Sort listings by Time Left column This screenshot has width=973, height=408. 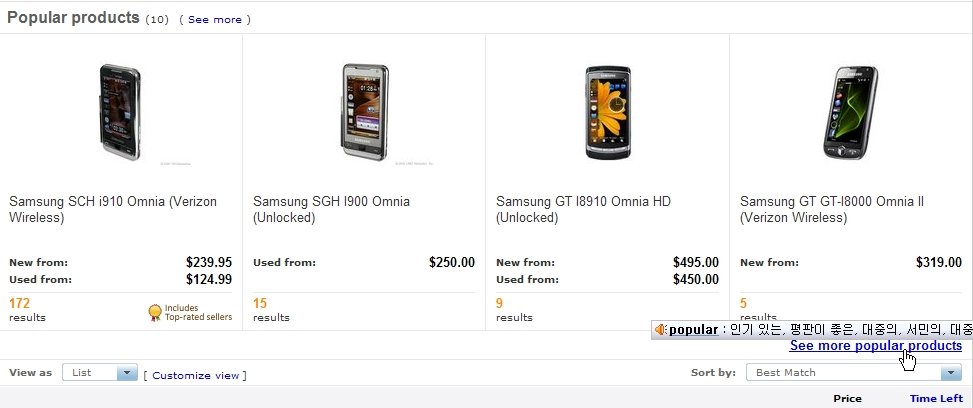935,399
